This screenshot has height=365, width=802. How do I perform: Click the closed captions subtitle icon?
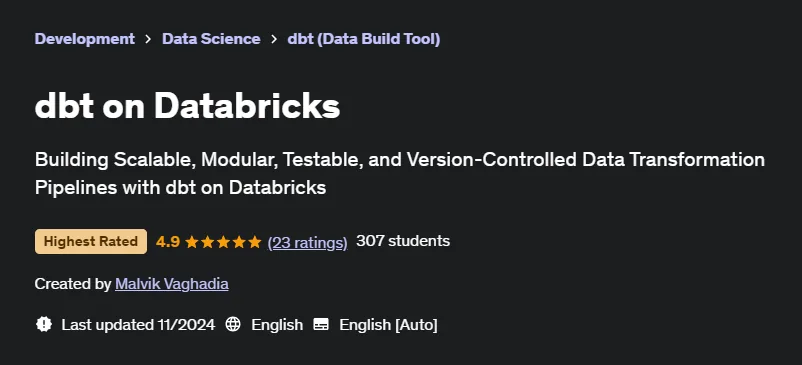tap(321, 324)
